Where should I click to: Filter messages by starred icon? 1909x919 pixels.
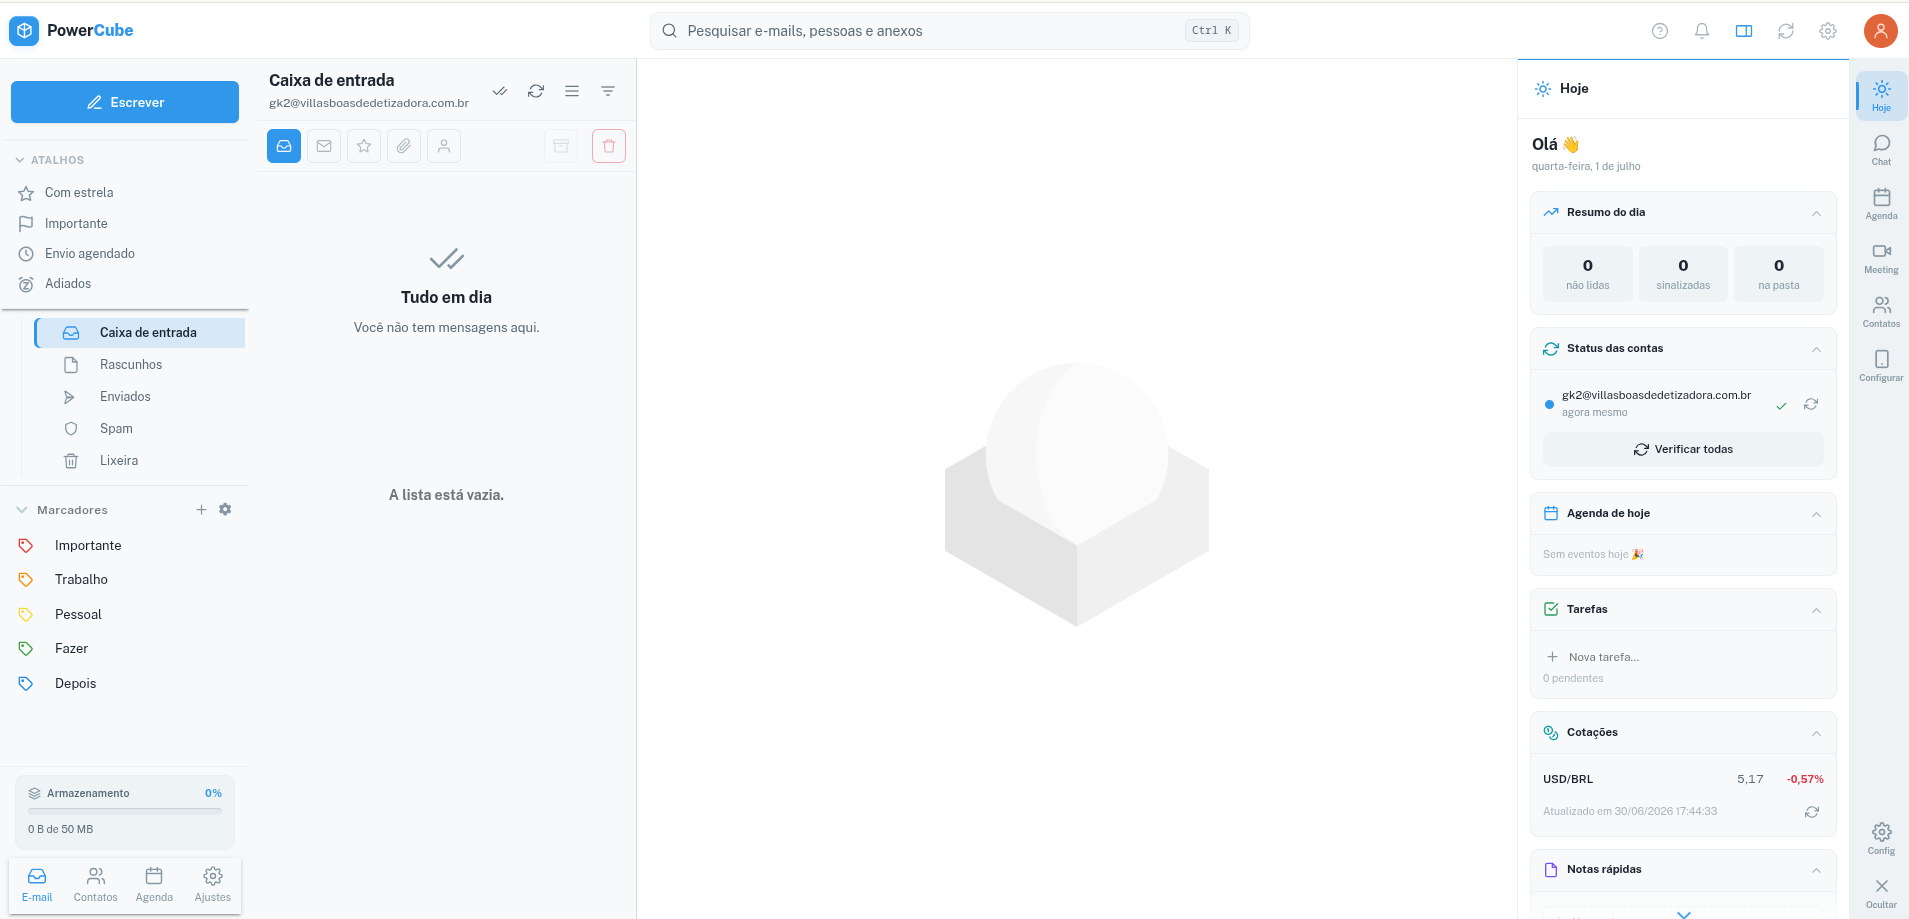click(x=364, y=146)
